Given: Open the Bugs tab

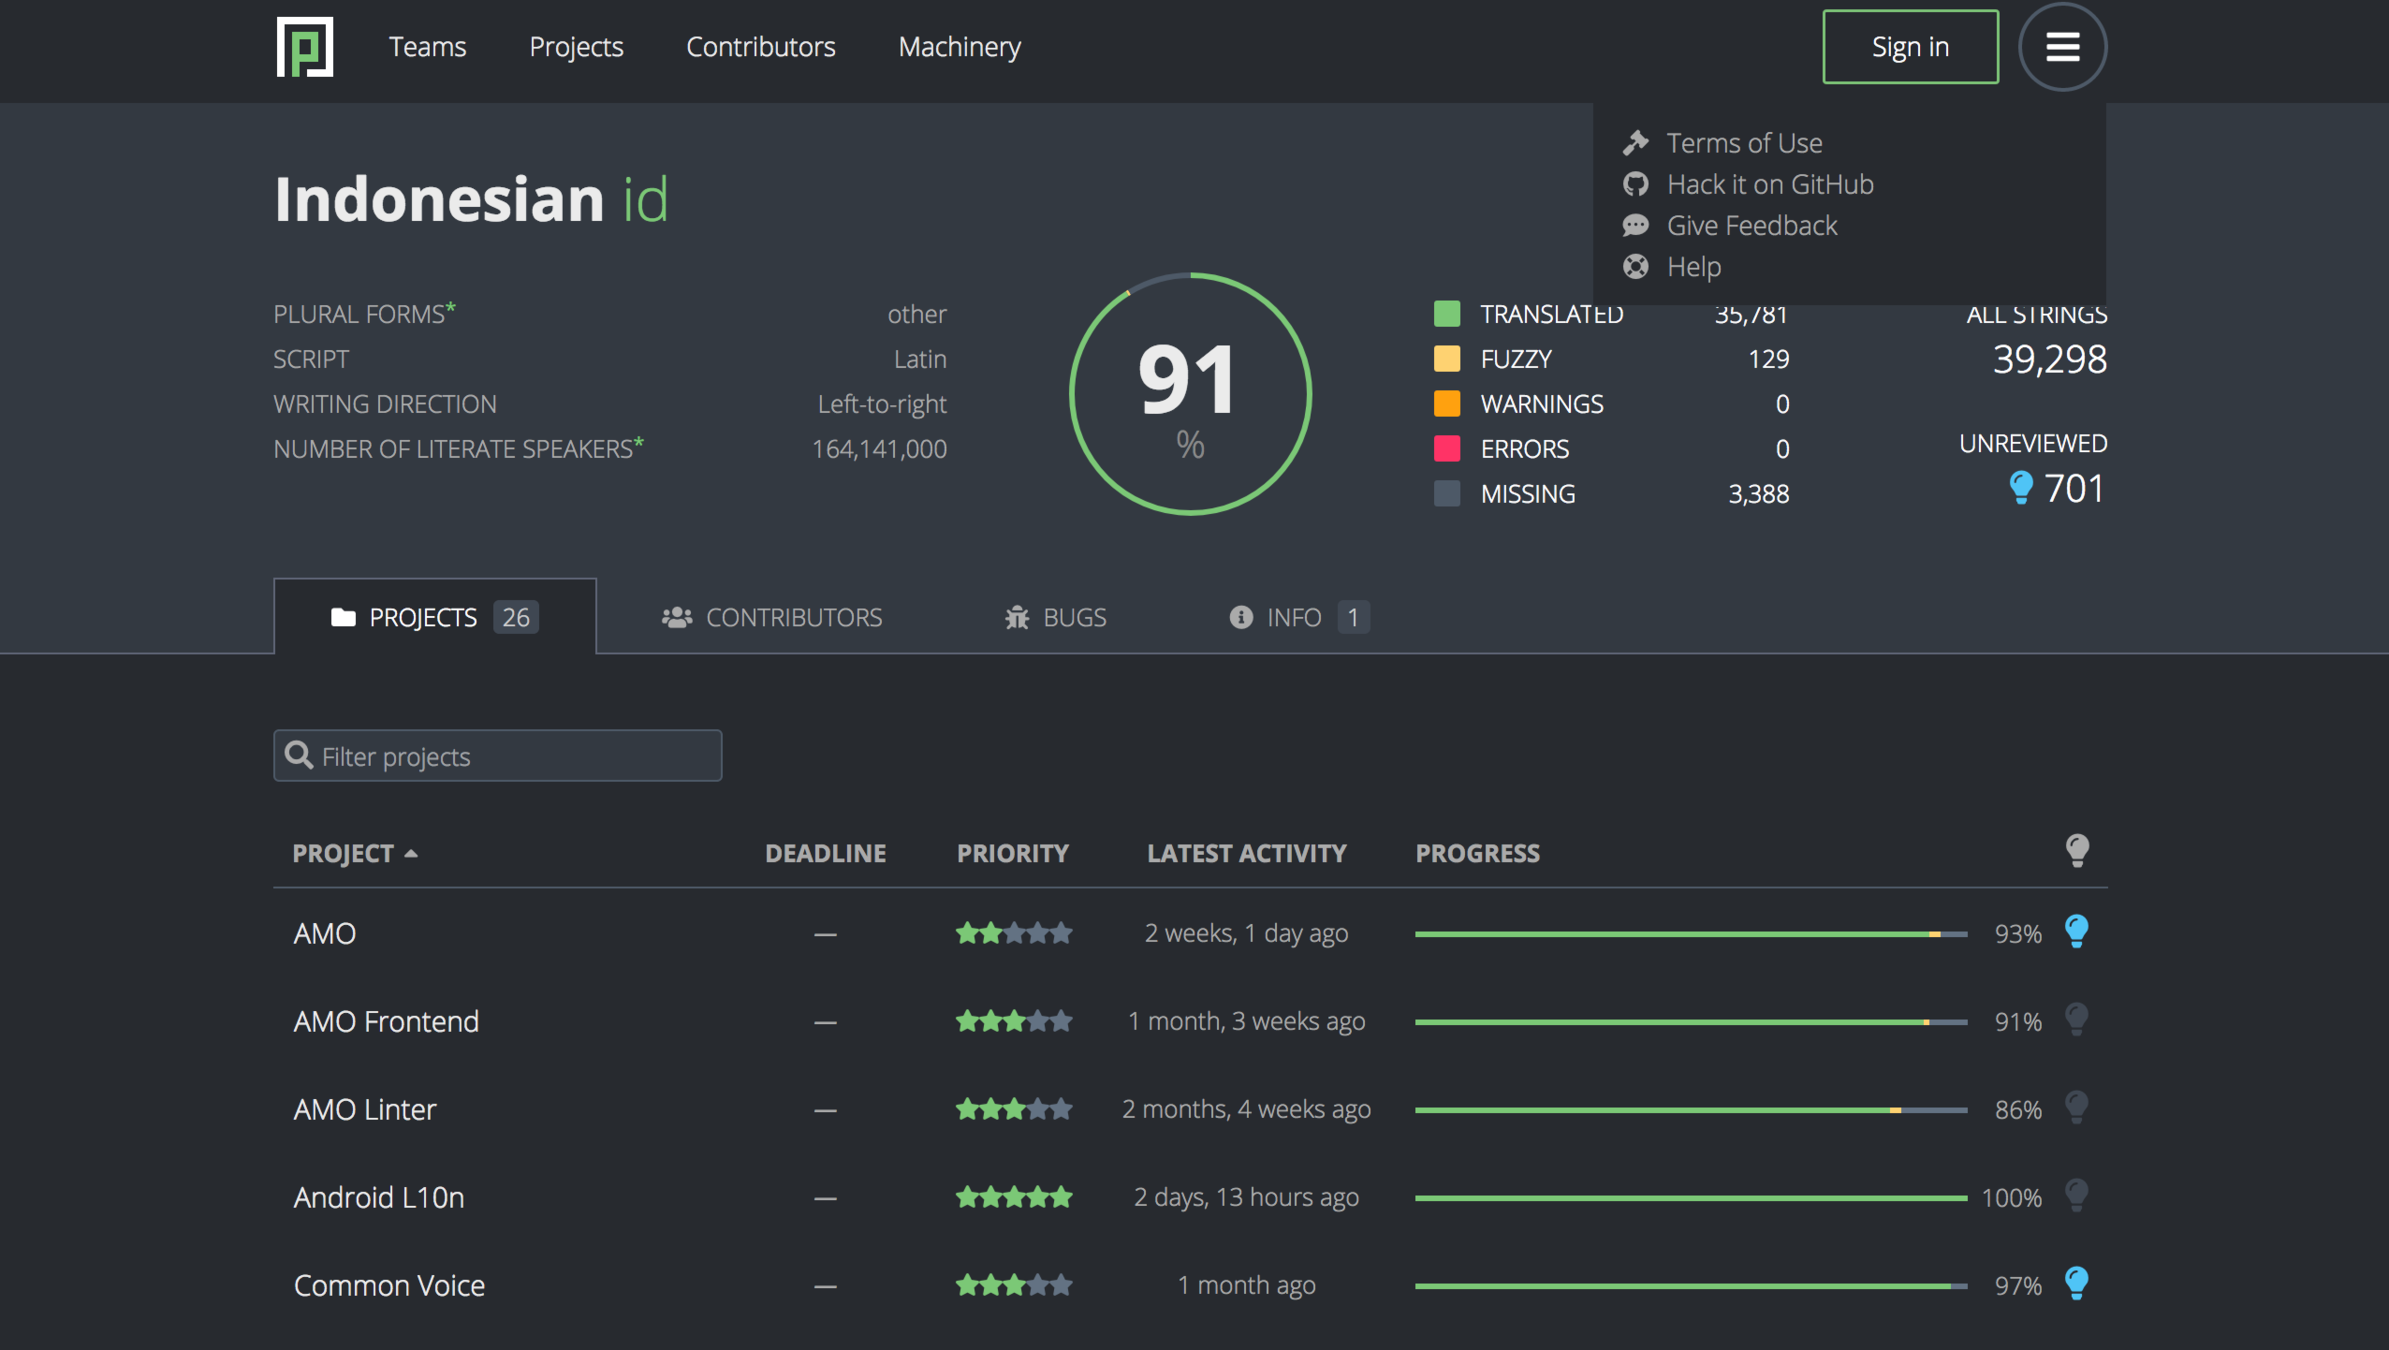Looking at the screenshot, I should coord(1056,617).
